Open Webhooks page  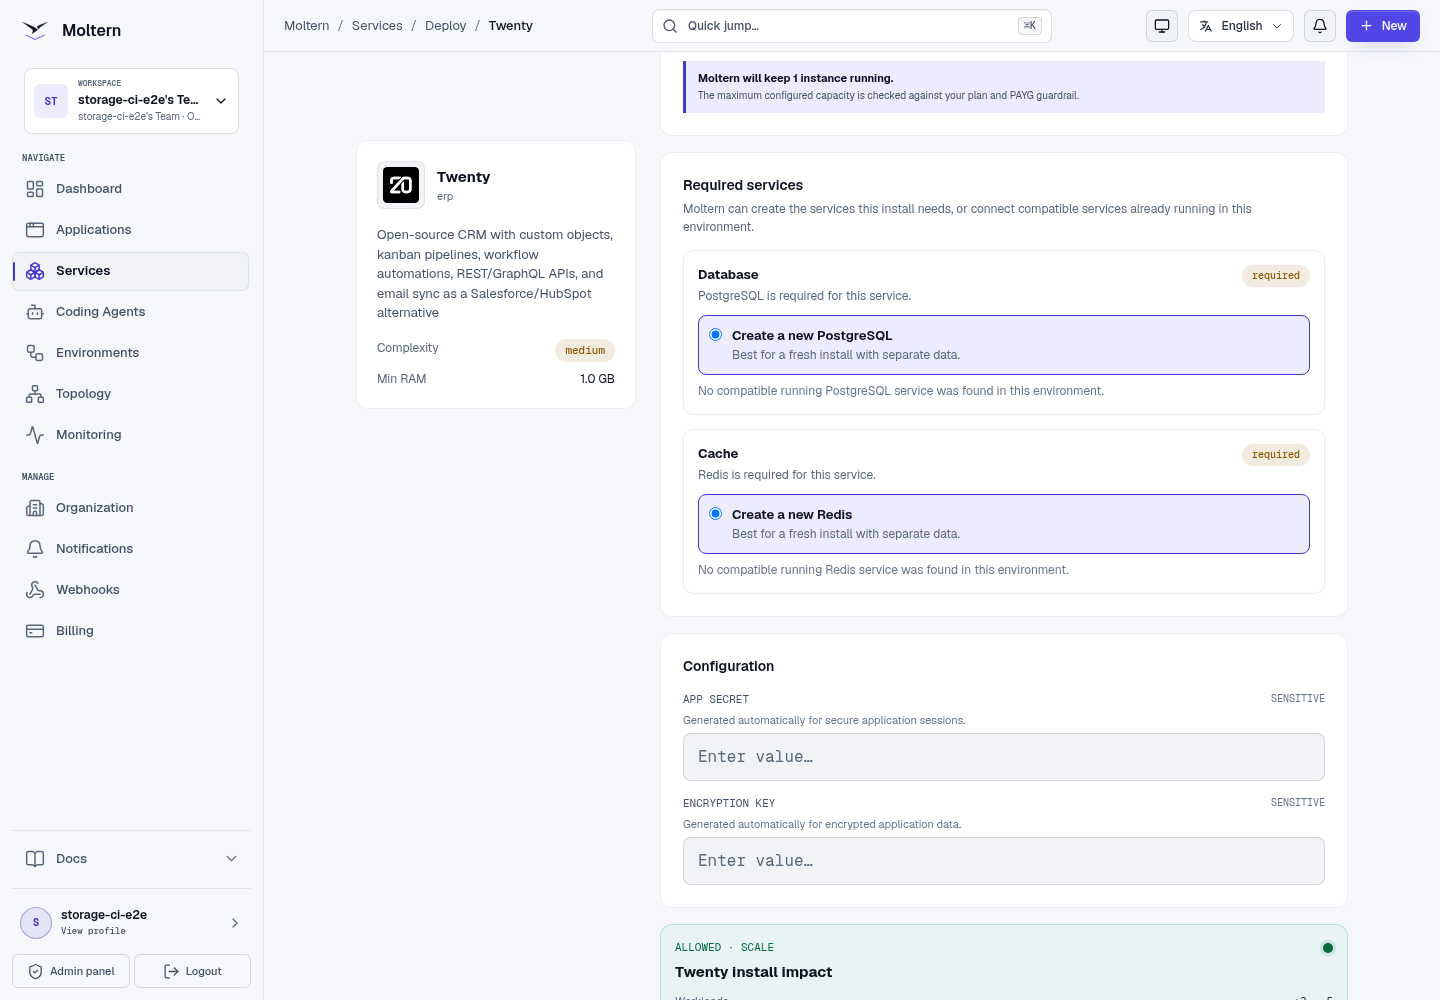130,590
